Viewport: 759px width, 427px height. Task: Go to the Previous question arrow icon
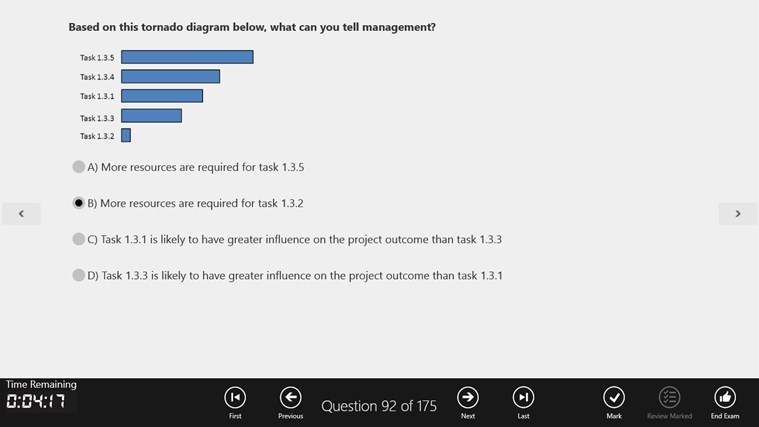click(290, 397)
